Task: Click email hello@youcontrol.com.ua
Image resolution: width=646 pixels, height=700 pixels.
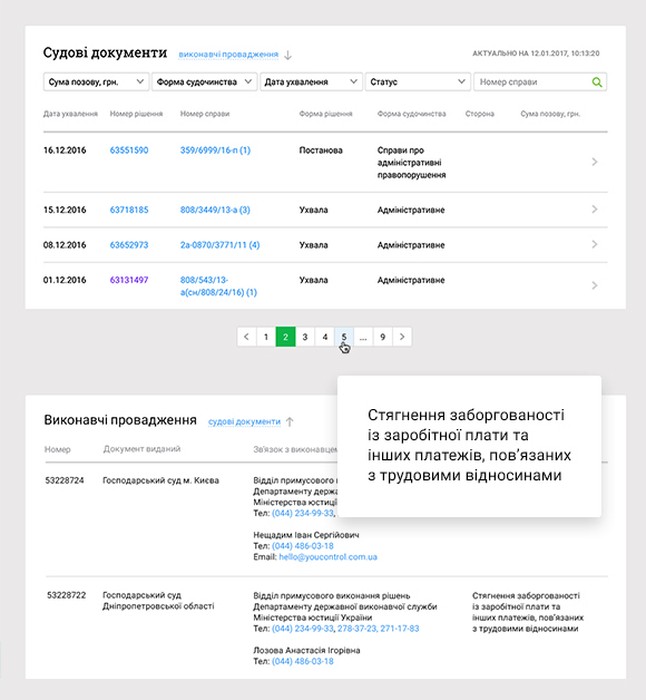Action: tap(328, 557)
